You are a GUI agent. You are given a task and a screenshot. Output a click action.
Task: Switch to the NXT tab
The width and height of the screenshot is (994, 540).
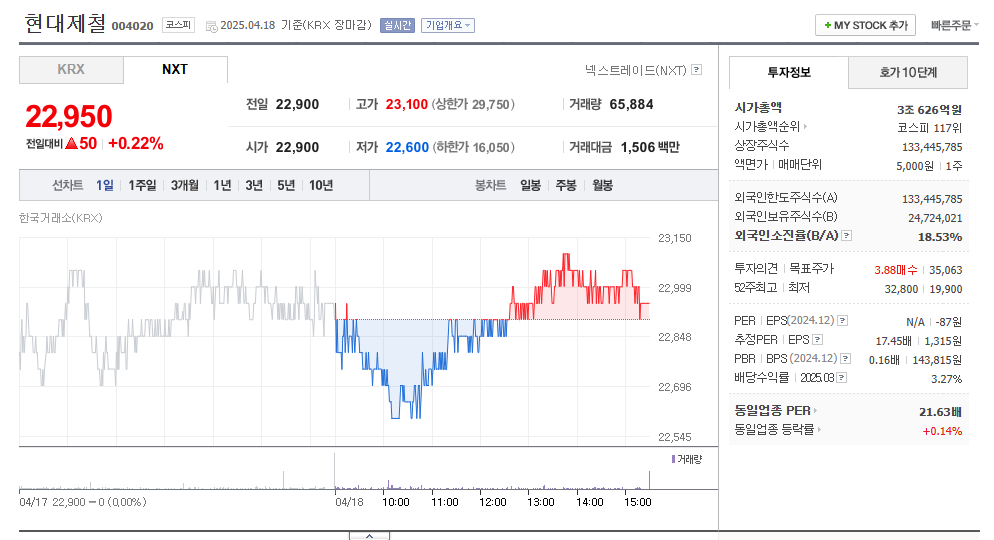coord(175,70)
